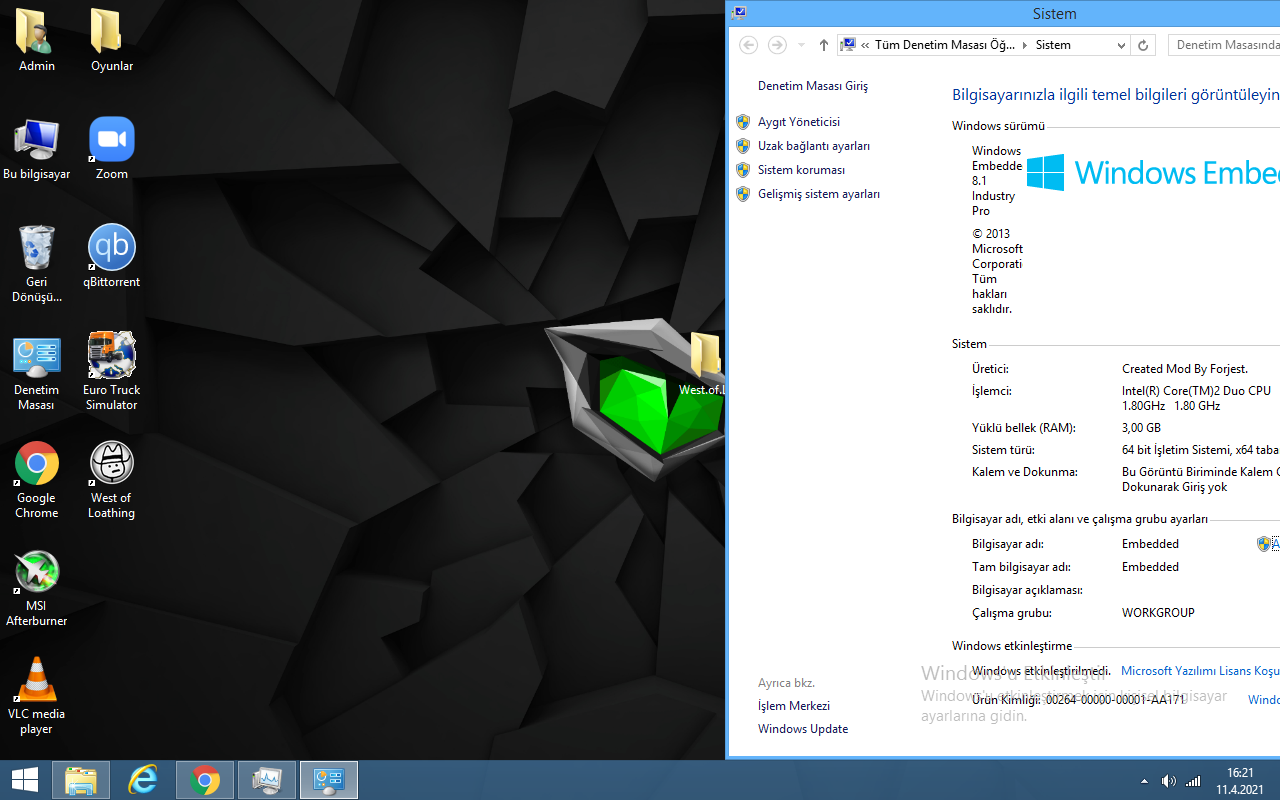
Task: Open İşlem Merkezi link
Action: [794, 706]
